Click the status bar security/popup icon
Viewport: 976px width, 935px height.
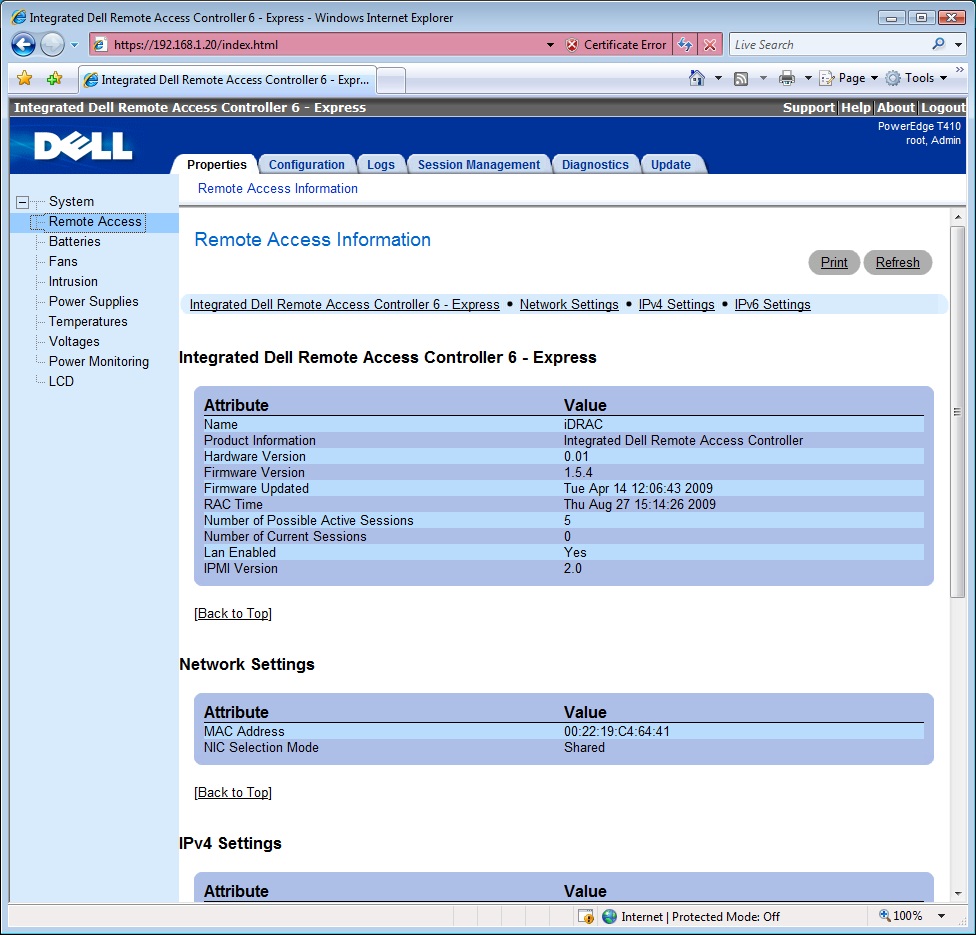coord(585,916)
